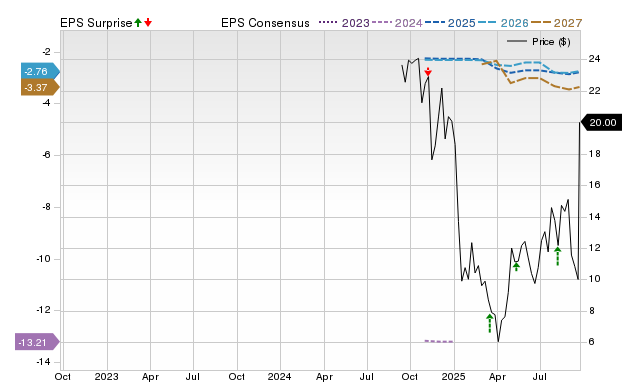Click the EPS Surprise legend title
Image resolution: width=640 pixels, height=382 pixels.
pos(96,23)
